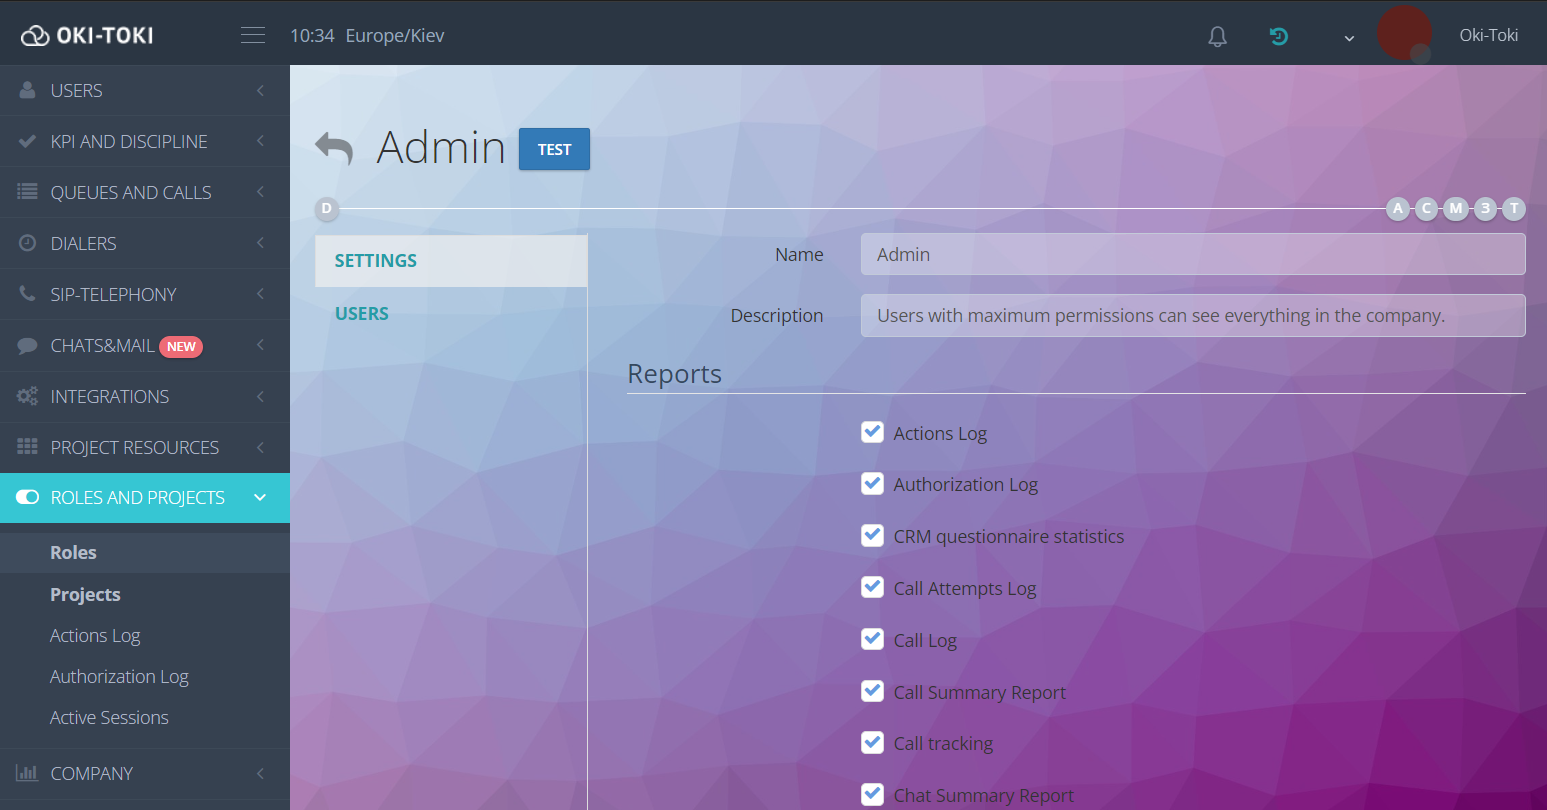Toggle CRM questionnaire statistics checkbox
Screen dimensions: 1547x810
(872, 535)
